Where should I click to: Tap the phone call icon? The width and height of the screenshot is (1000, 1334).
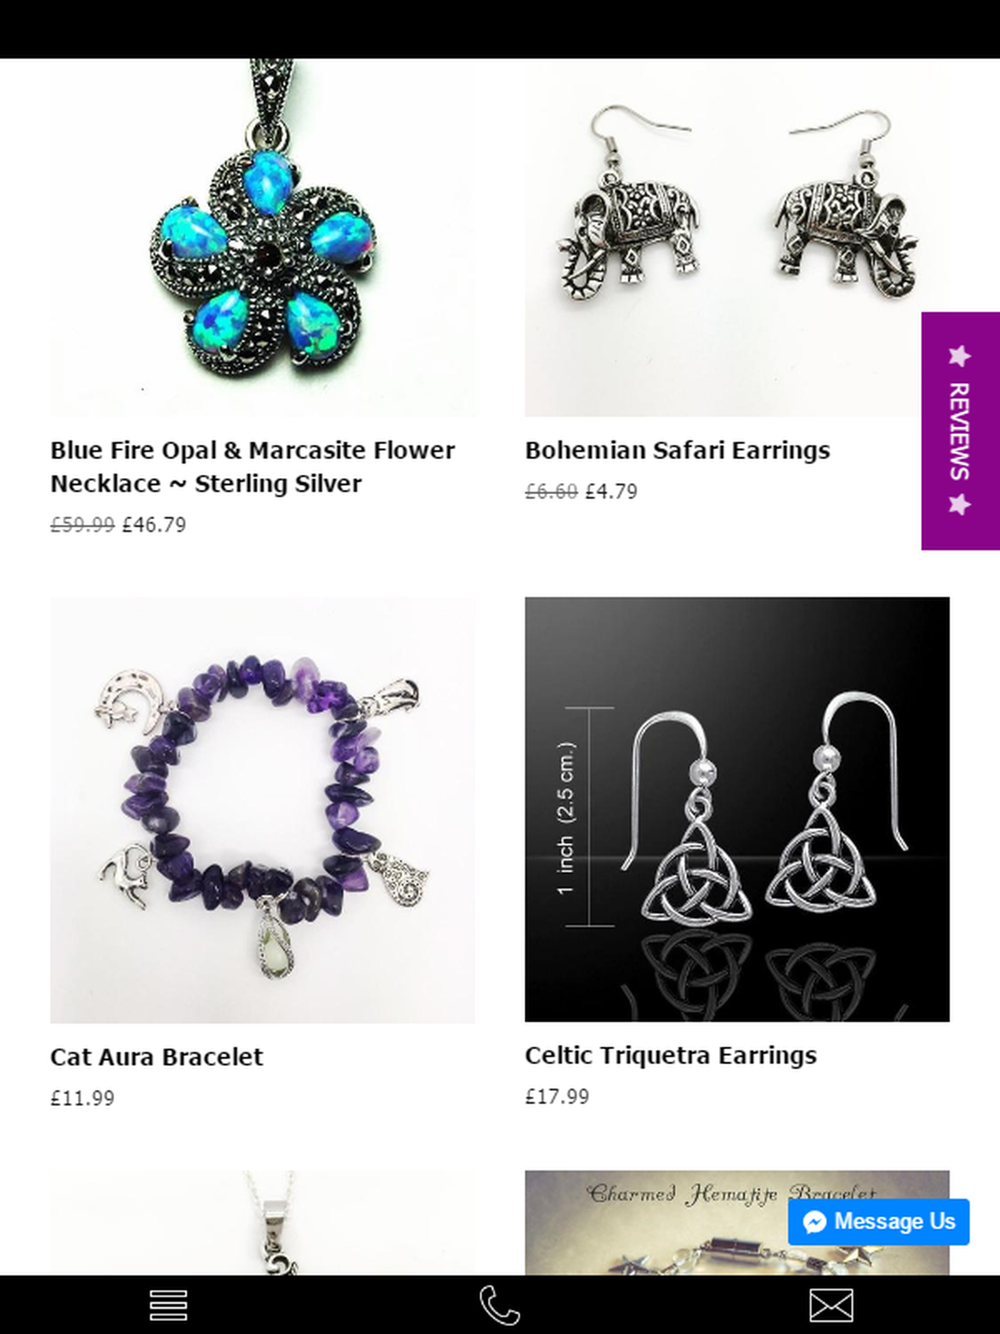click(x=500, y=1305)
